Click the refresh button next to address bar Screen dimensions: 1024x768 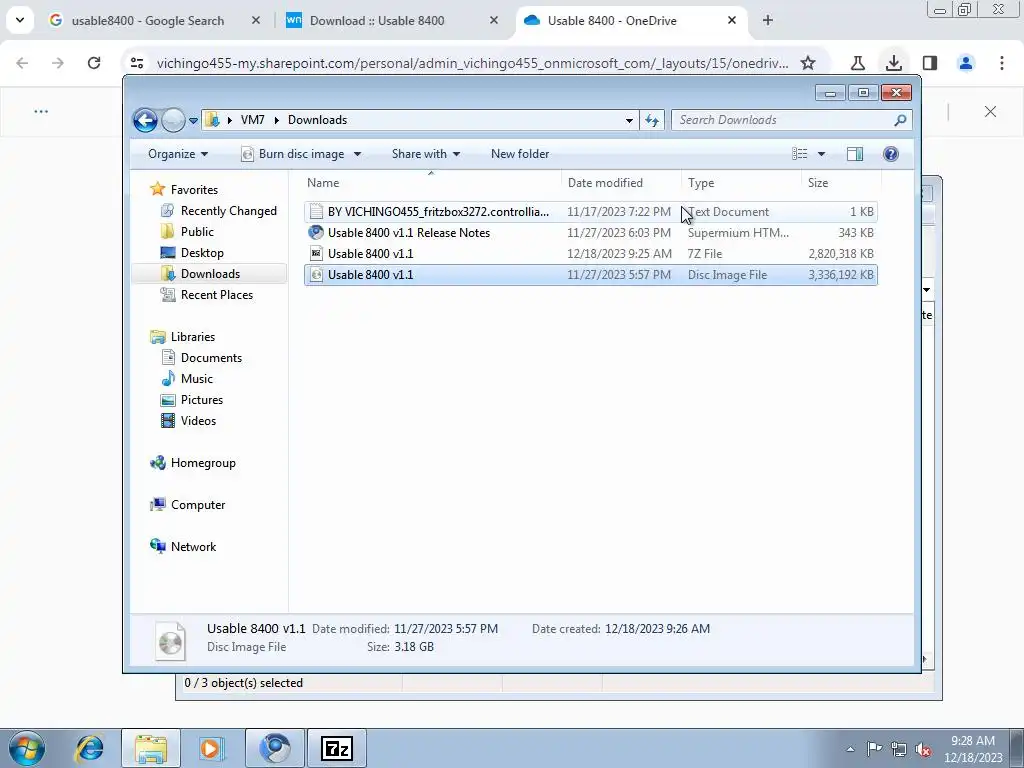(x=652, y=120)
